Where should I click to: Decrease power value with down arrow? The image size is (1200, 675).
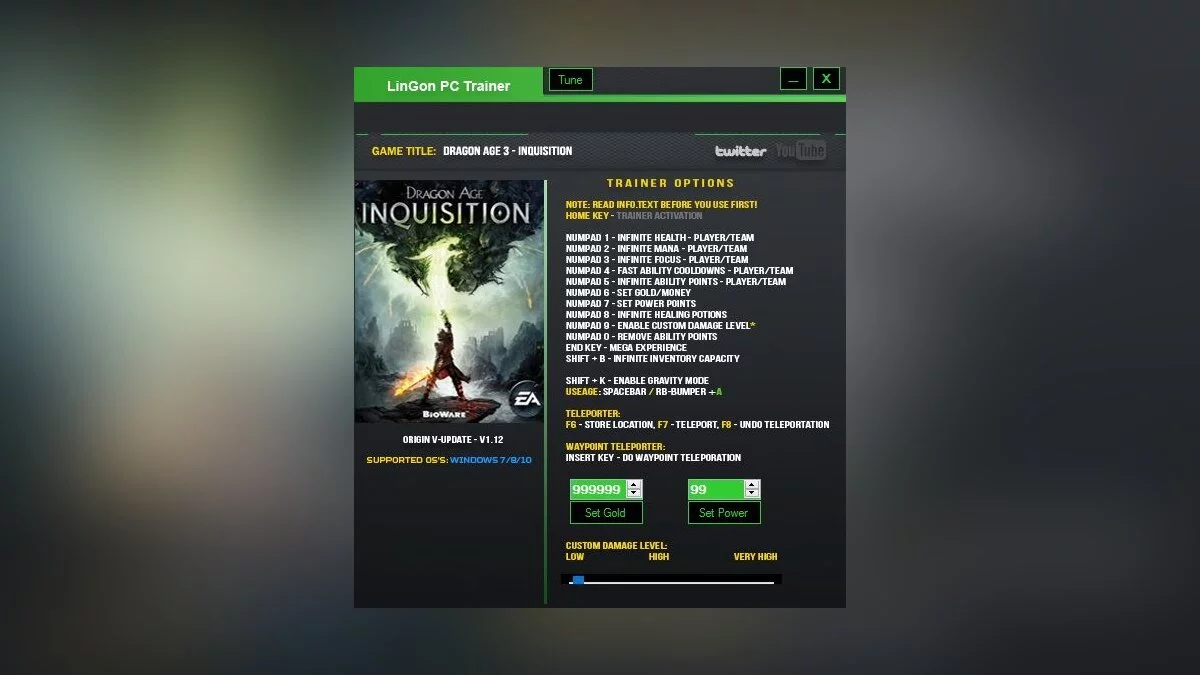[752, 494]
